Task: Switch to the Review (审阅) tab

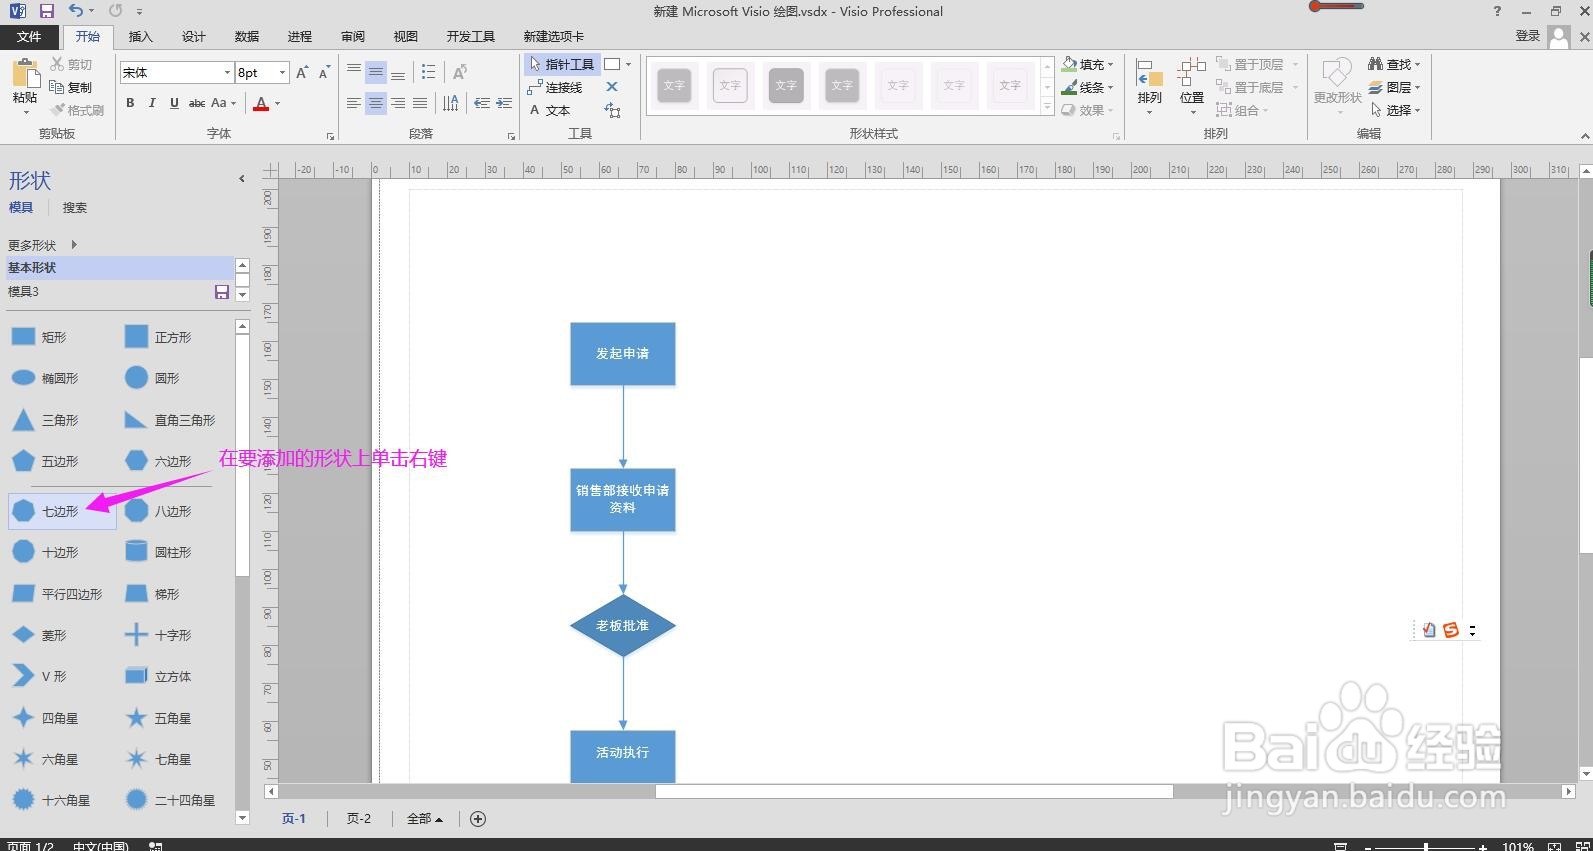Action: click(x=353, y=37)
